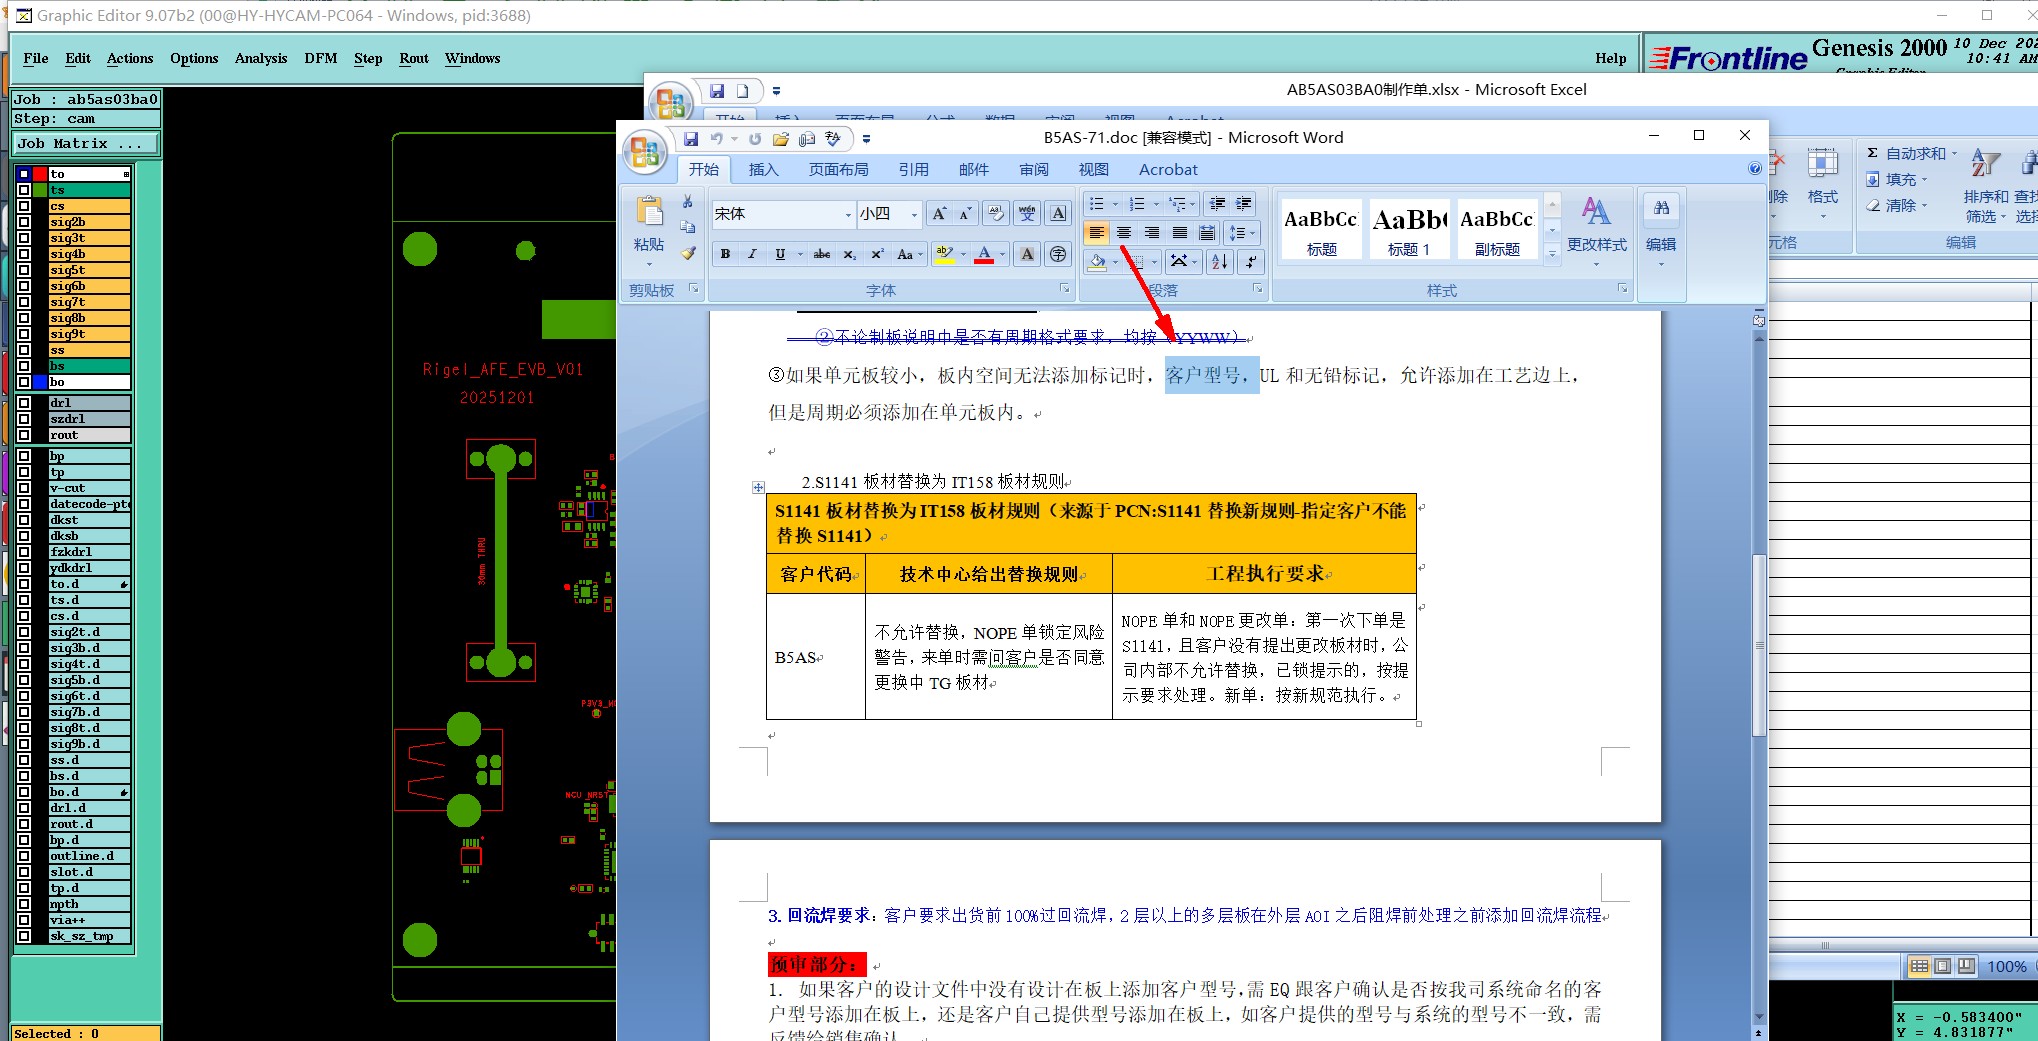
Task: Click the Clear Formatting eraser icon
Action: point(995,213)
